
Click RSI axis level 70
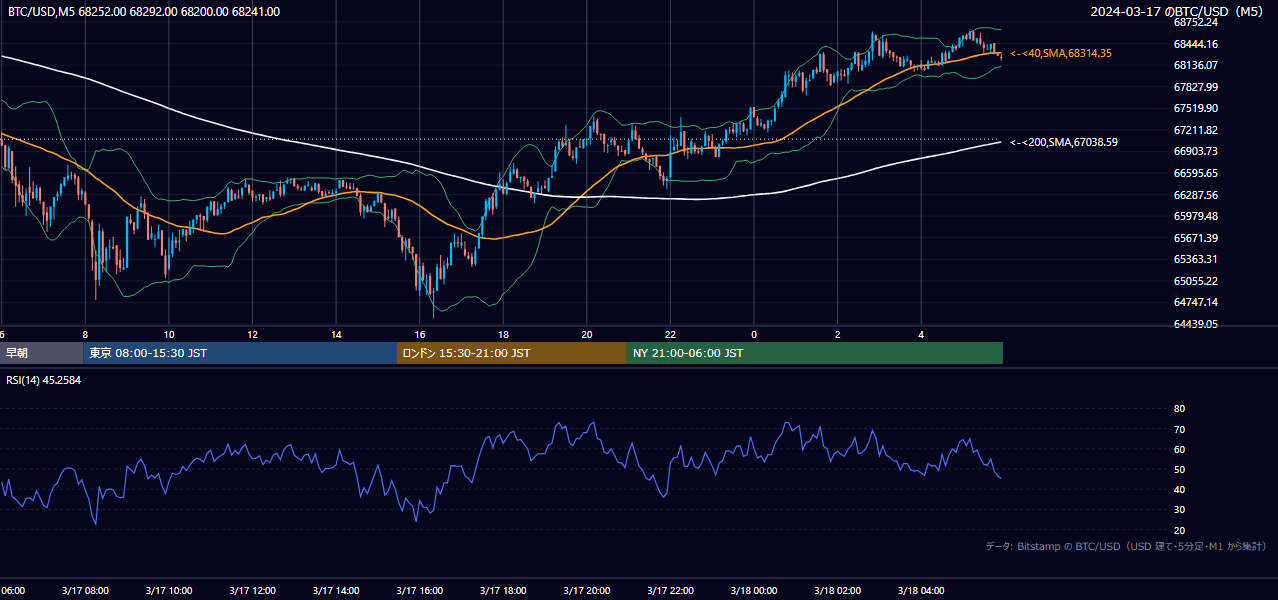pos(1179,429)
